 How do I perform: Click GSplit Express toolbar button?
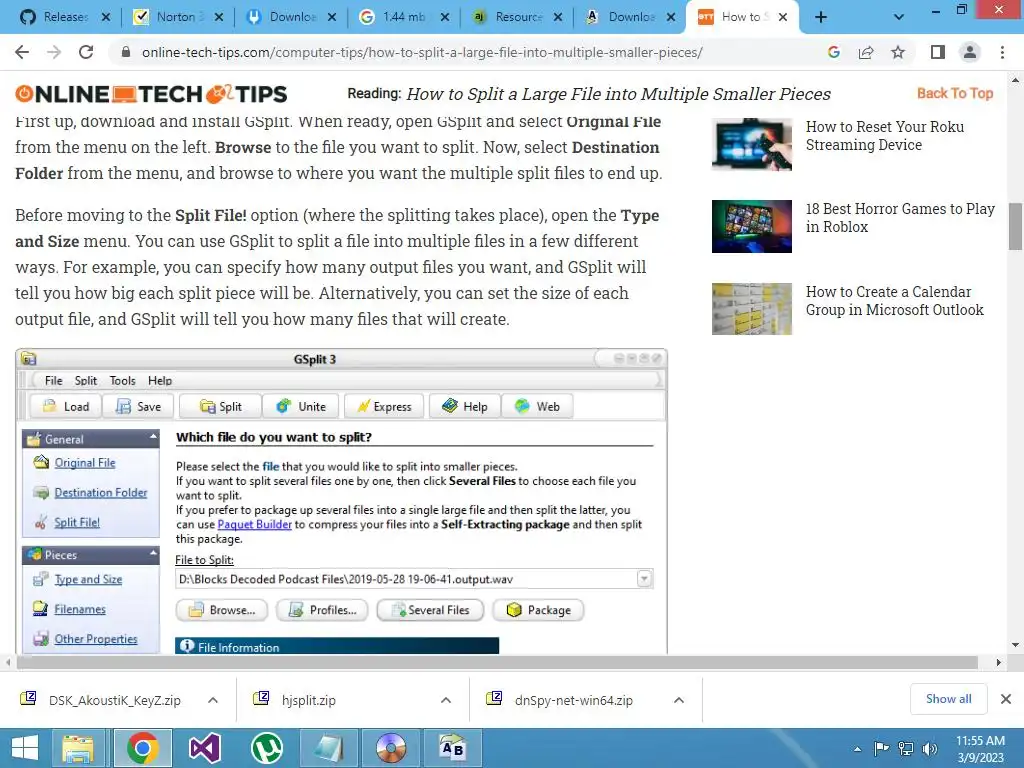[384, 406]
